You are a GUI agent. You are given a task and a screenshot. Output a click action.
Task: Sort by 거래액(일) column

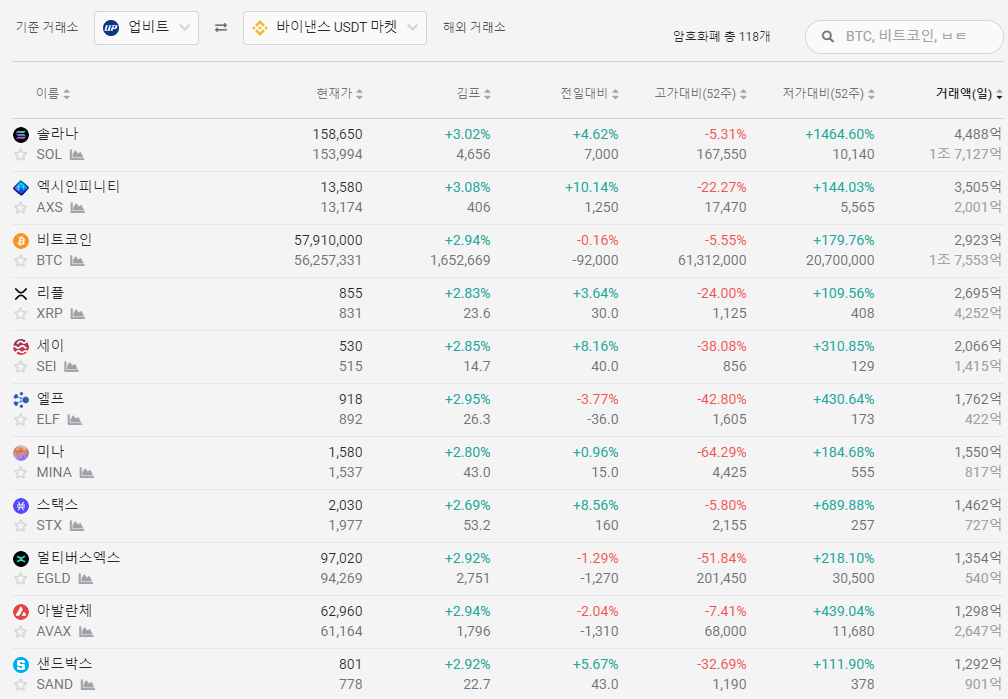tap(969, 94)
